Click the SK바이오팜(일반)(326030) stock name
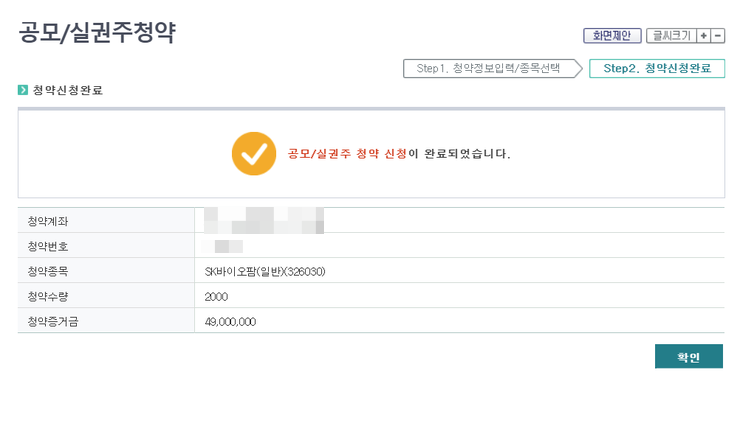The height and width of the screenshot is (423, 740). click(x=265, y=271)
